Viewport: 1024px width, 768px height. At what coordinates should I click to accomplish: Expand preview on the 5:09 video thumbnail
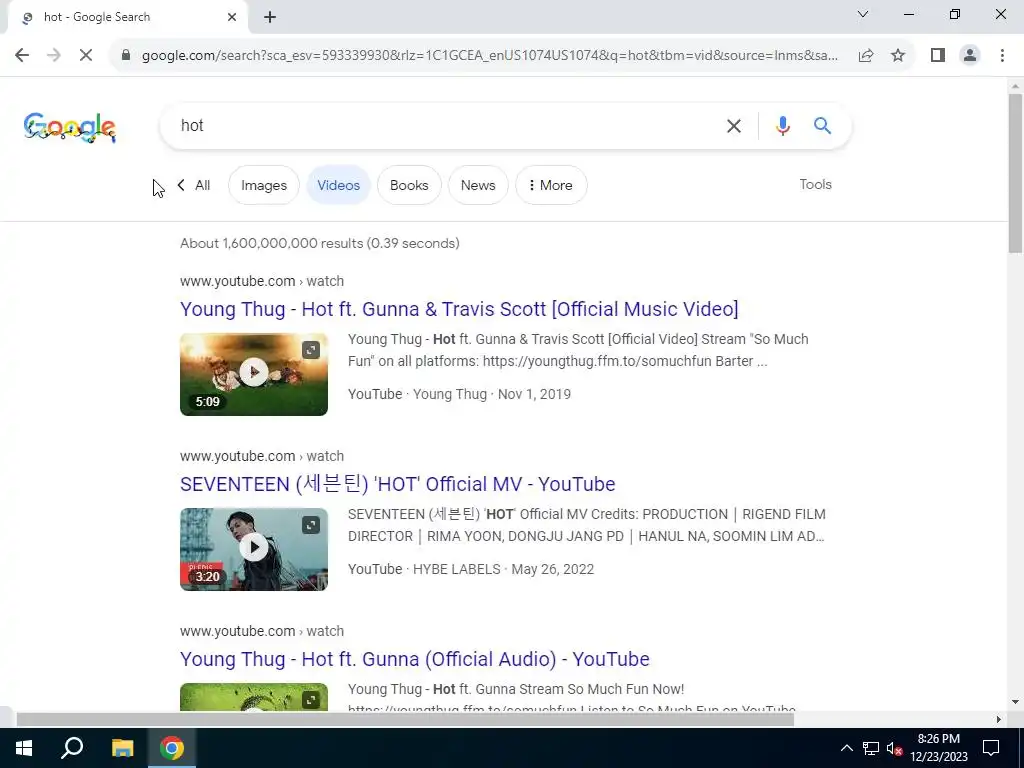[x=311, y=350]
